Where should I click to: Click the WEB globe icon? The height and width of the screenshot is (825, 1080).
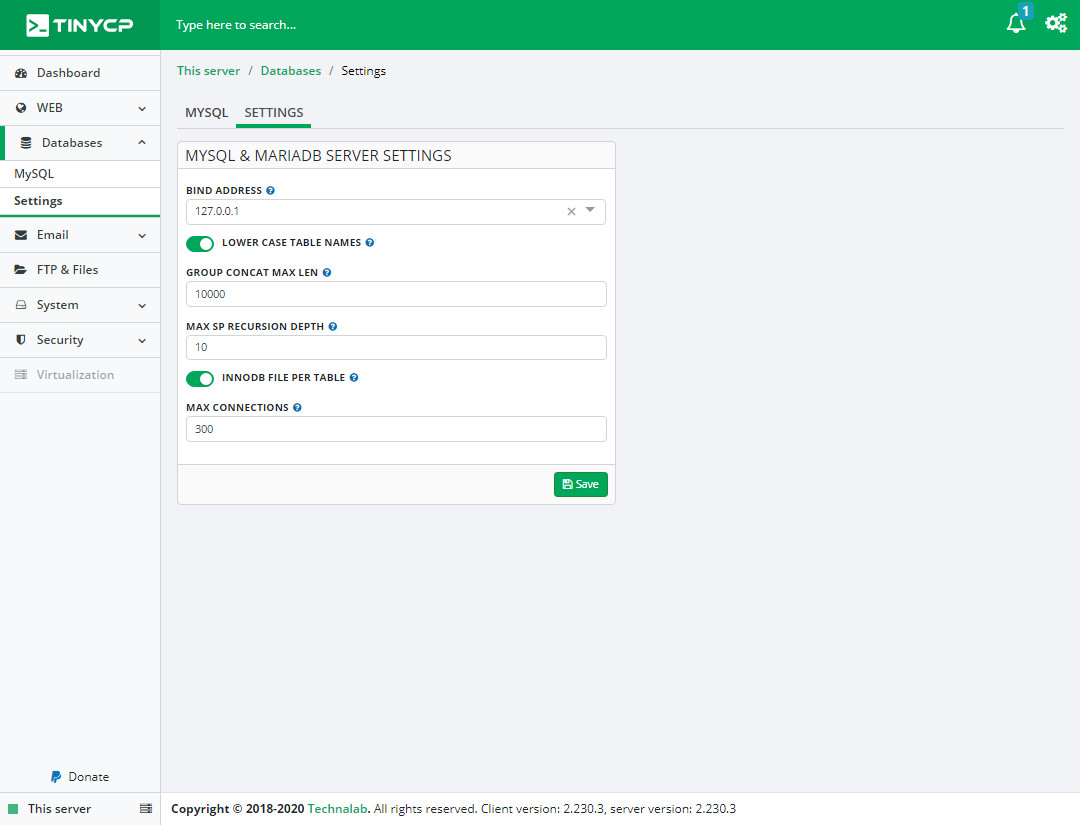click(21, 108)
